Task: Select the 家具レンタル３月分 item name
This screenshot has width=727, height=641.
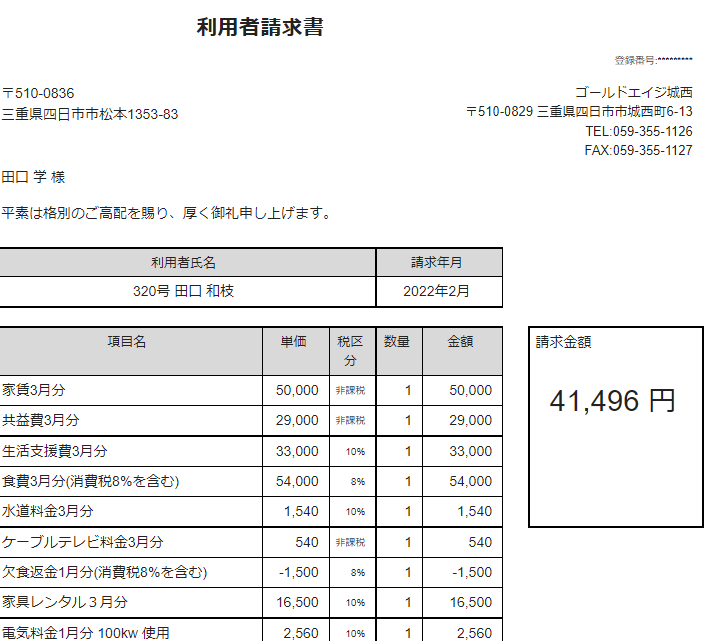Action: tap(65, 602)
